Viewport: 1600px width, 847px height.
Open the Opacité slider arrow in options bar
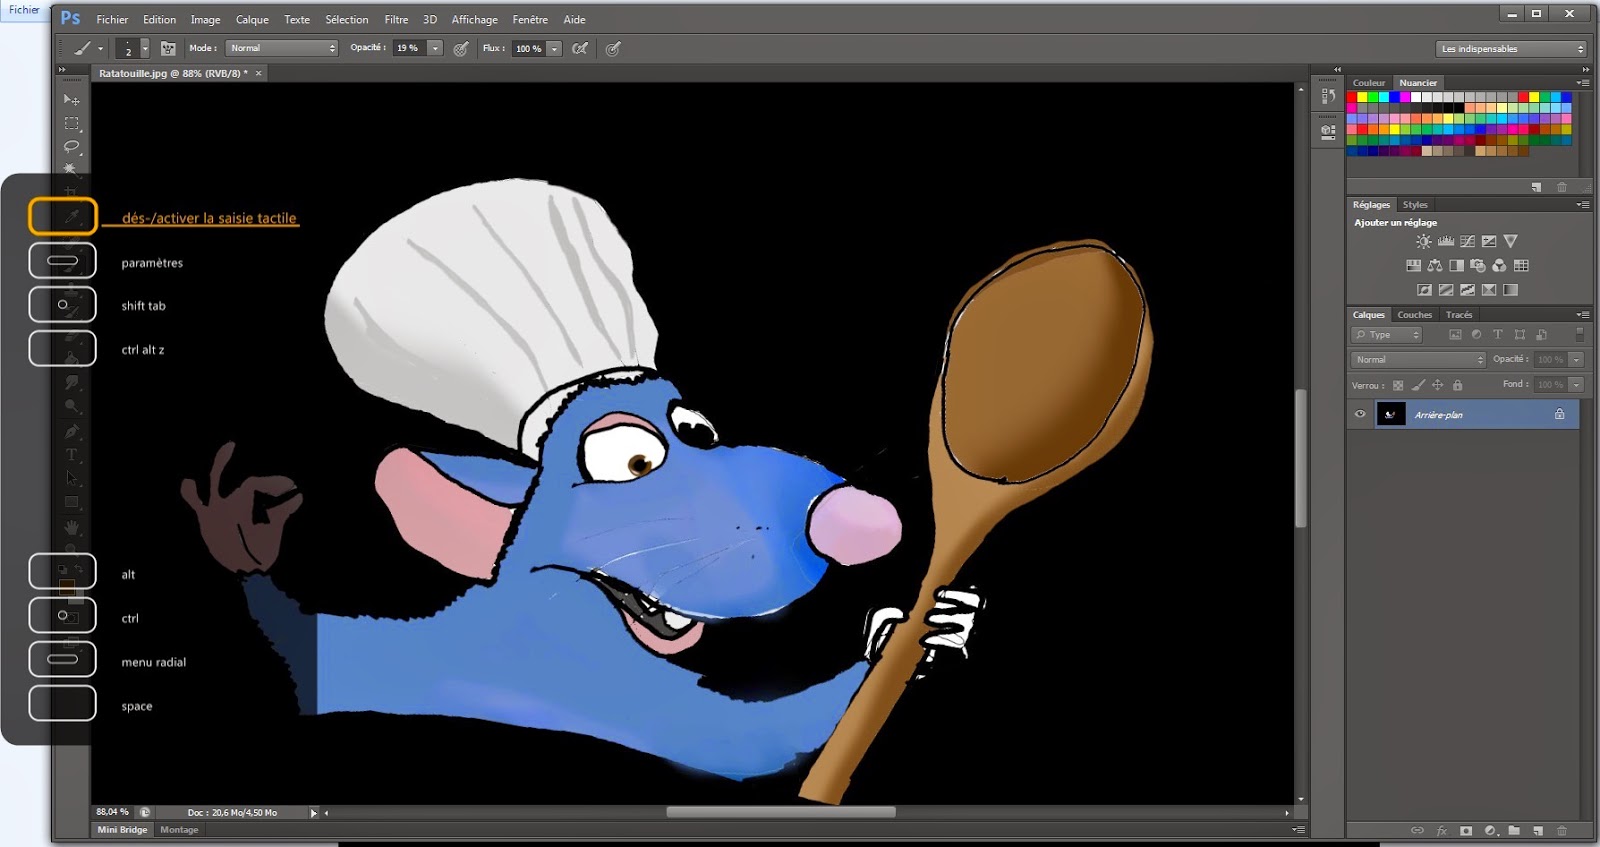(435, 48)
